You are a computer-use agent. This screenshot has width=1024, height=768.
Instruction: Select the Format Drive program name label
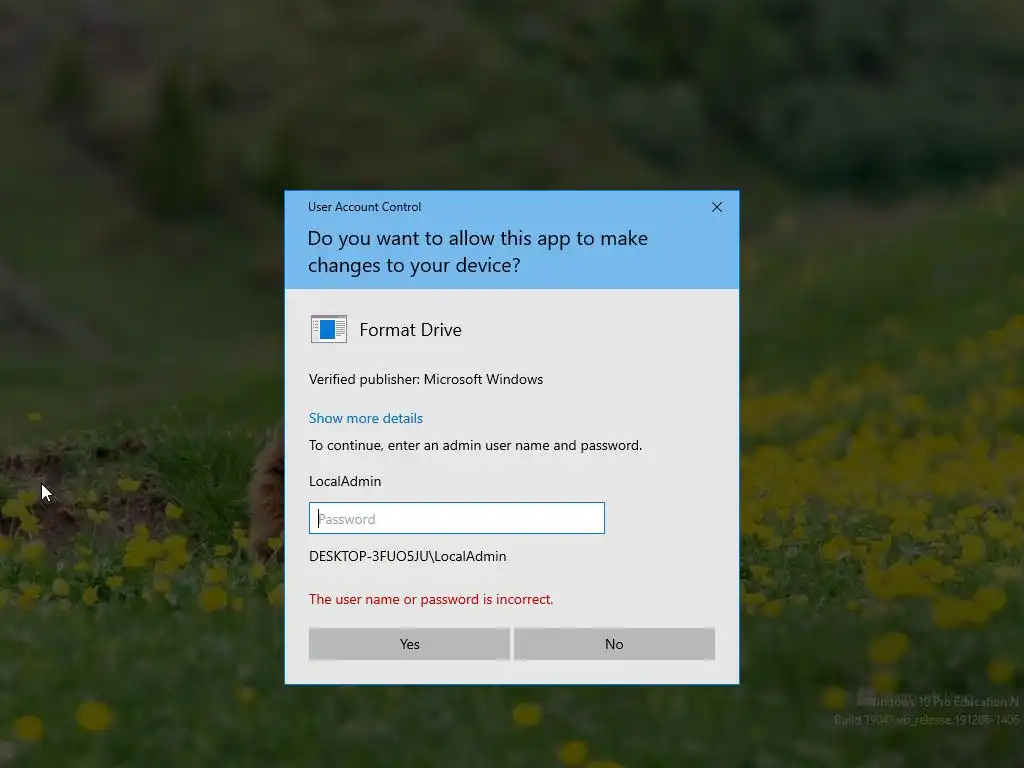[410, 330]
